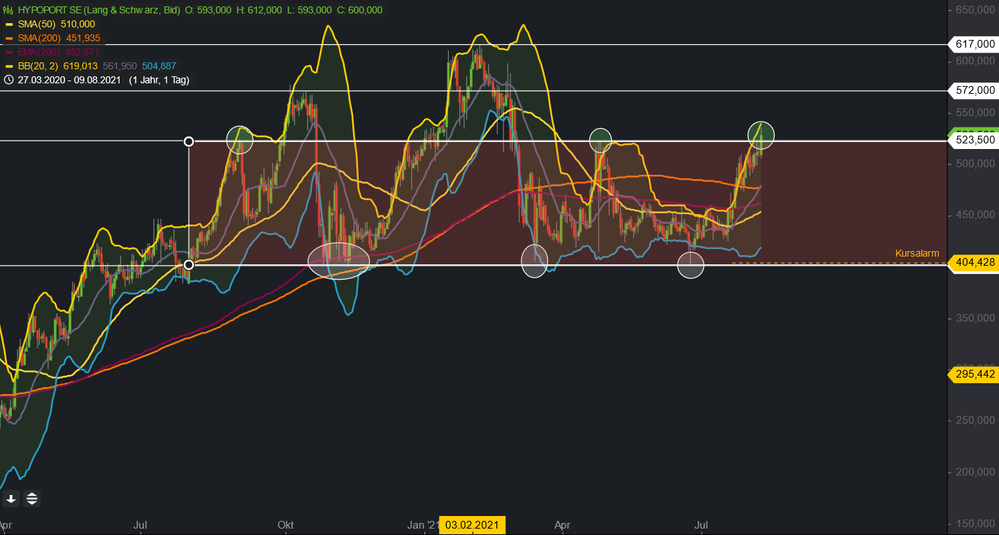This screenshot has height=535, width=999.
Task: Click the download arrow icon at bottom left
Action: tap(11, 498)
